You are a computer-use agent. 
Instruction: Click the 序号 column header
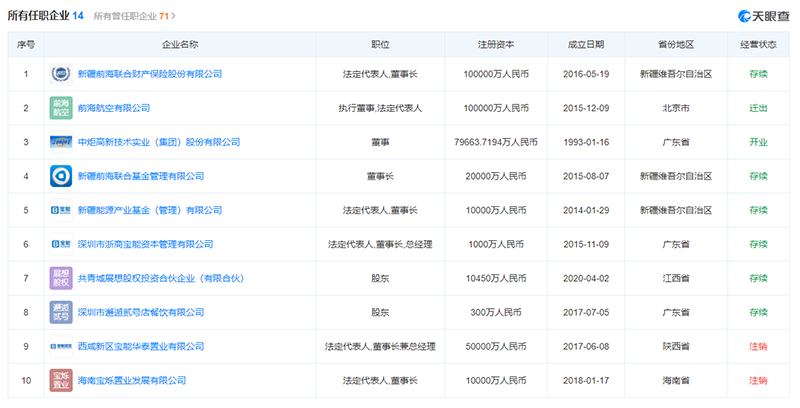26,45
